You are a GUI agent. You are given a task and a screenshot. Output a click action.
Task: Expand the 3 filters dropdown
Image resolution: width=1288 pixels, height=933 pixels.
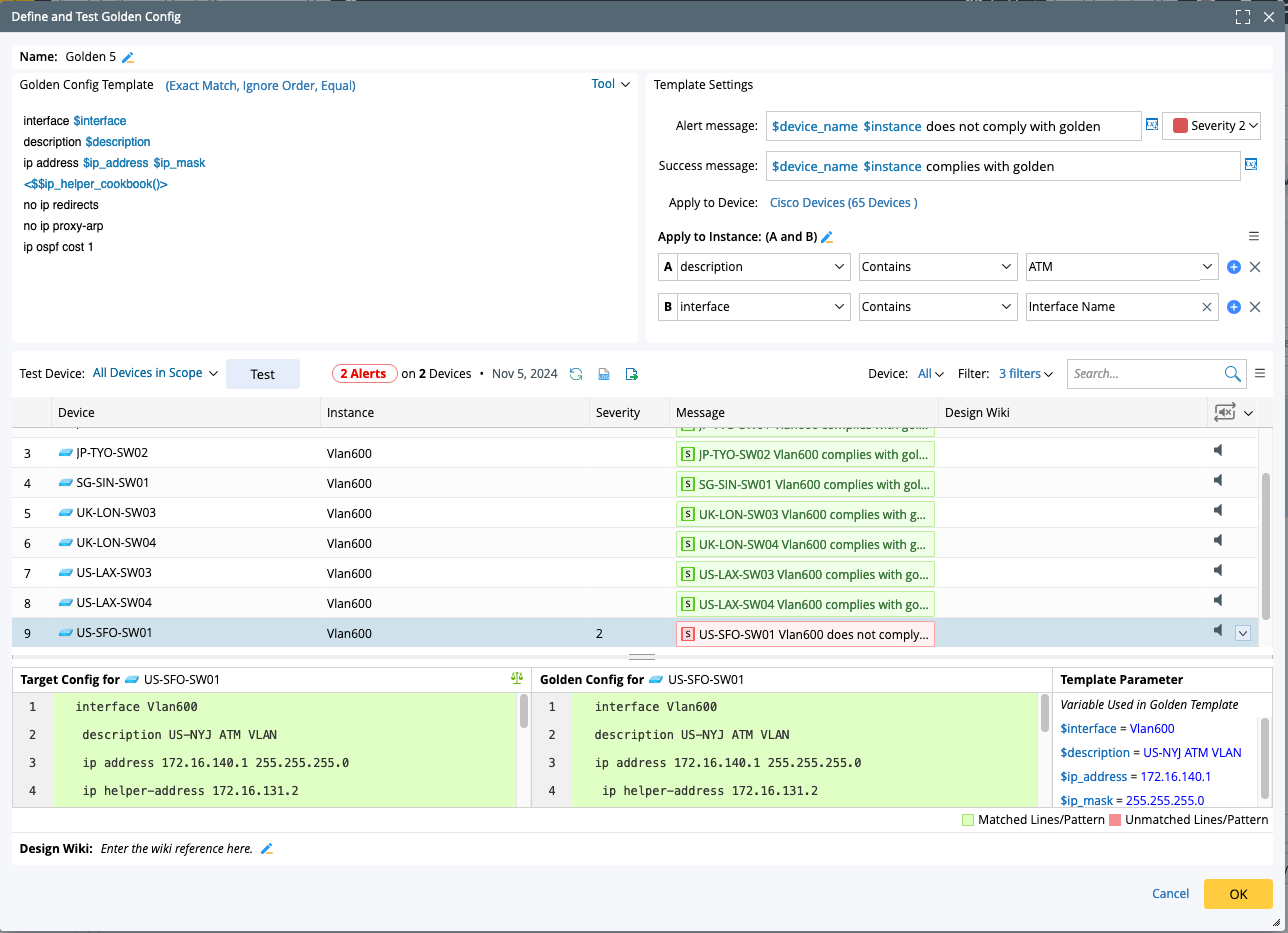[x=1025, y=374]
